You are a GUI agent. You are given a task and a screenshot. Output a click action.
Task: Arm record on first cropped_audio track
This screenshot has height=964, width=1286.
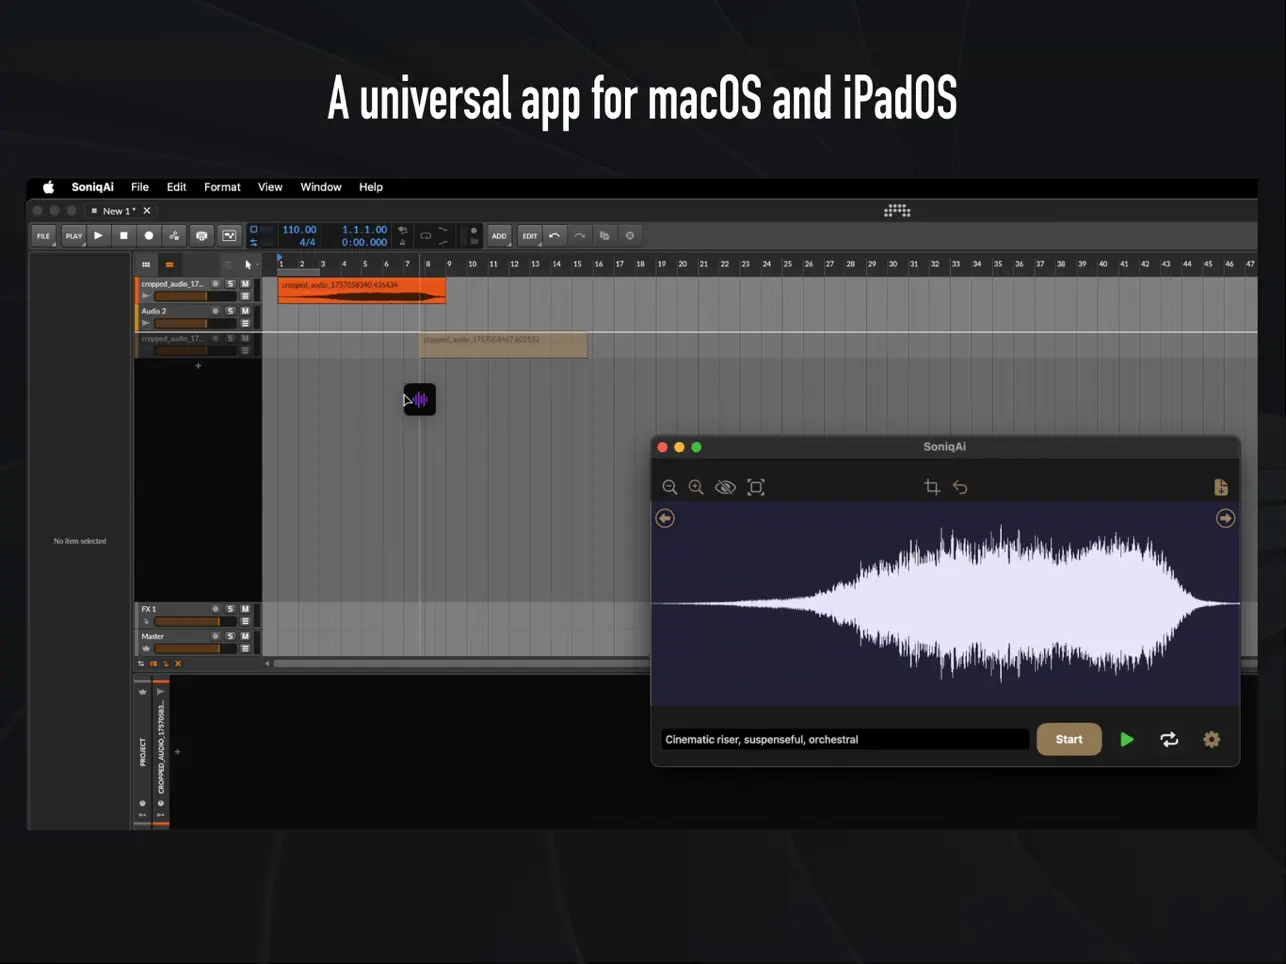[215, 284]
